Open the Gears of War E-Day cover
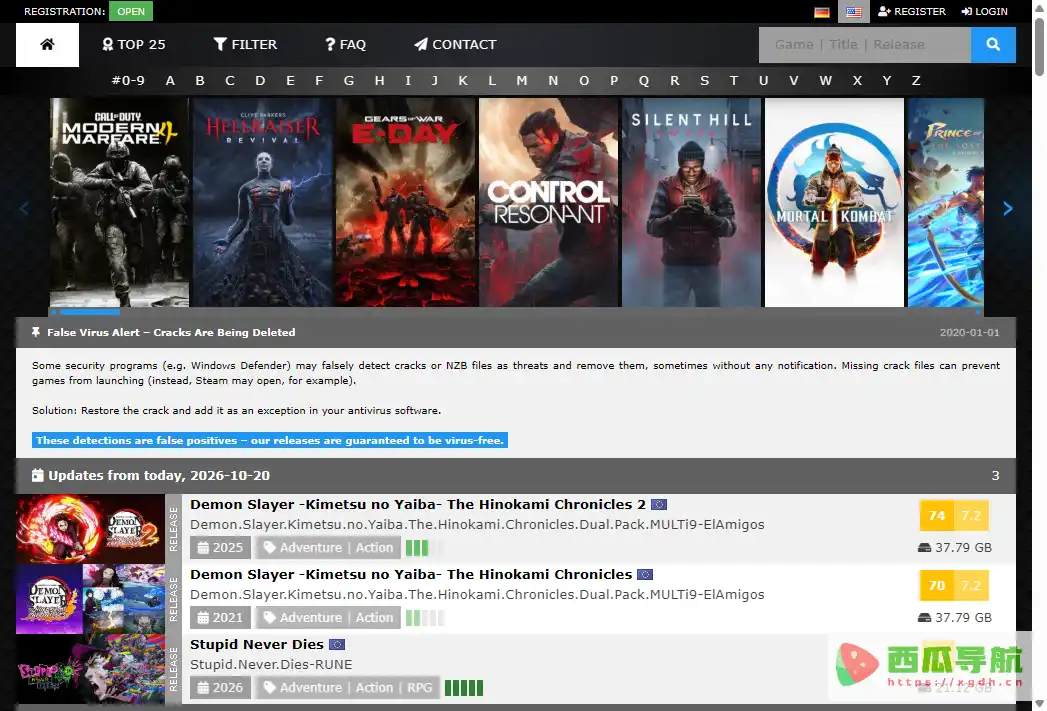The height and width of the screenshot is (711, 1047). click(406, 202)
